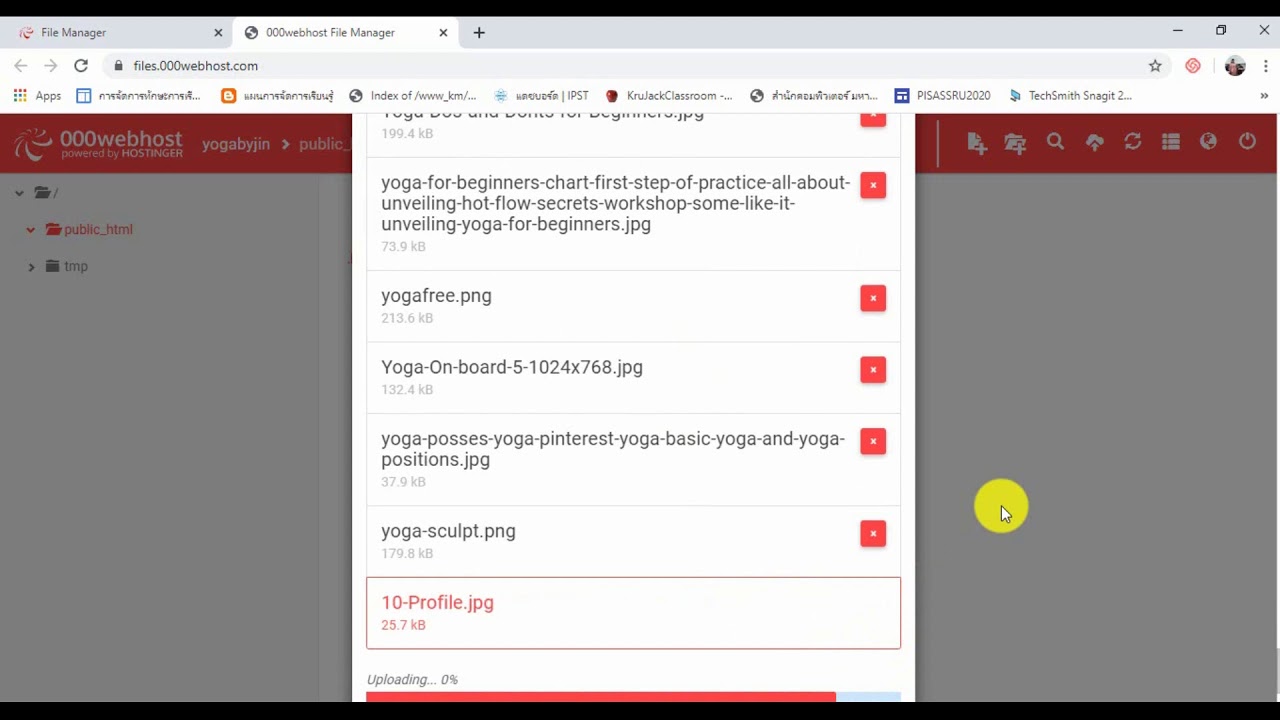
Task: Click the New Folder icon in toolbar
Action: (1015, 143)
